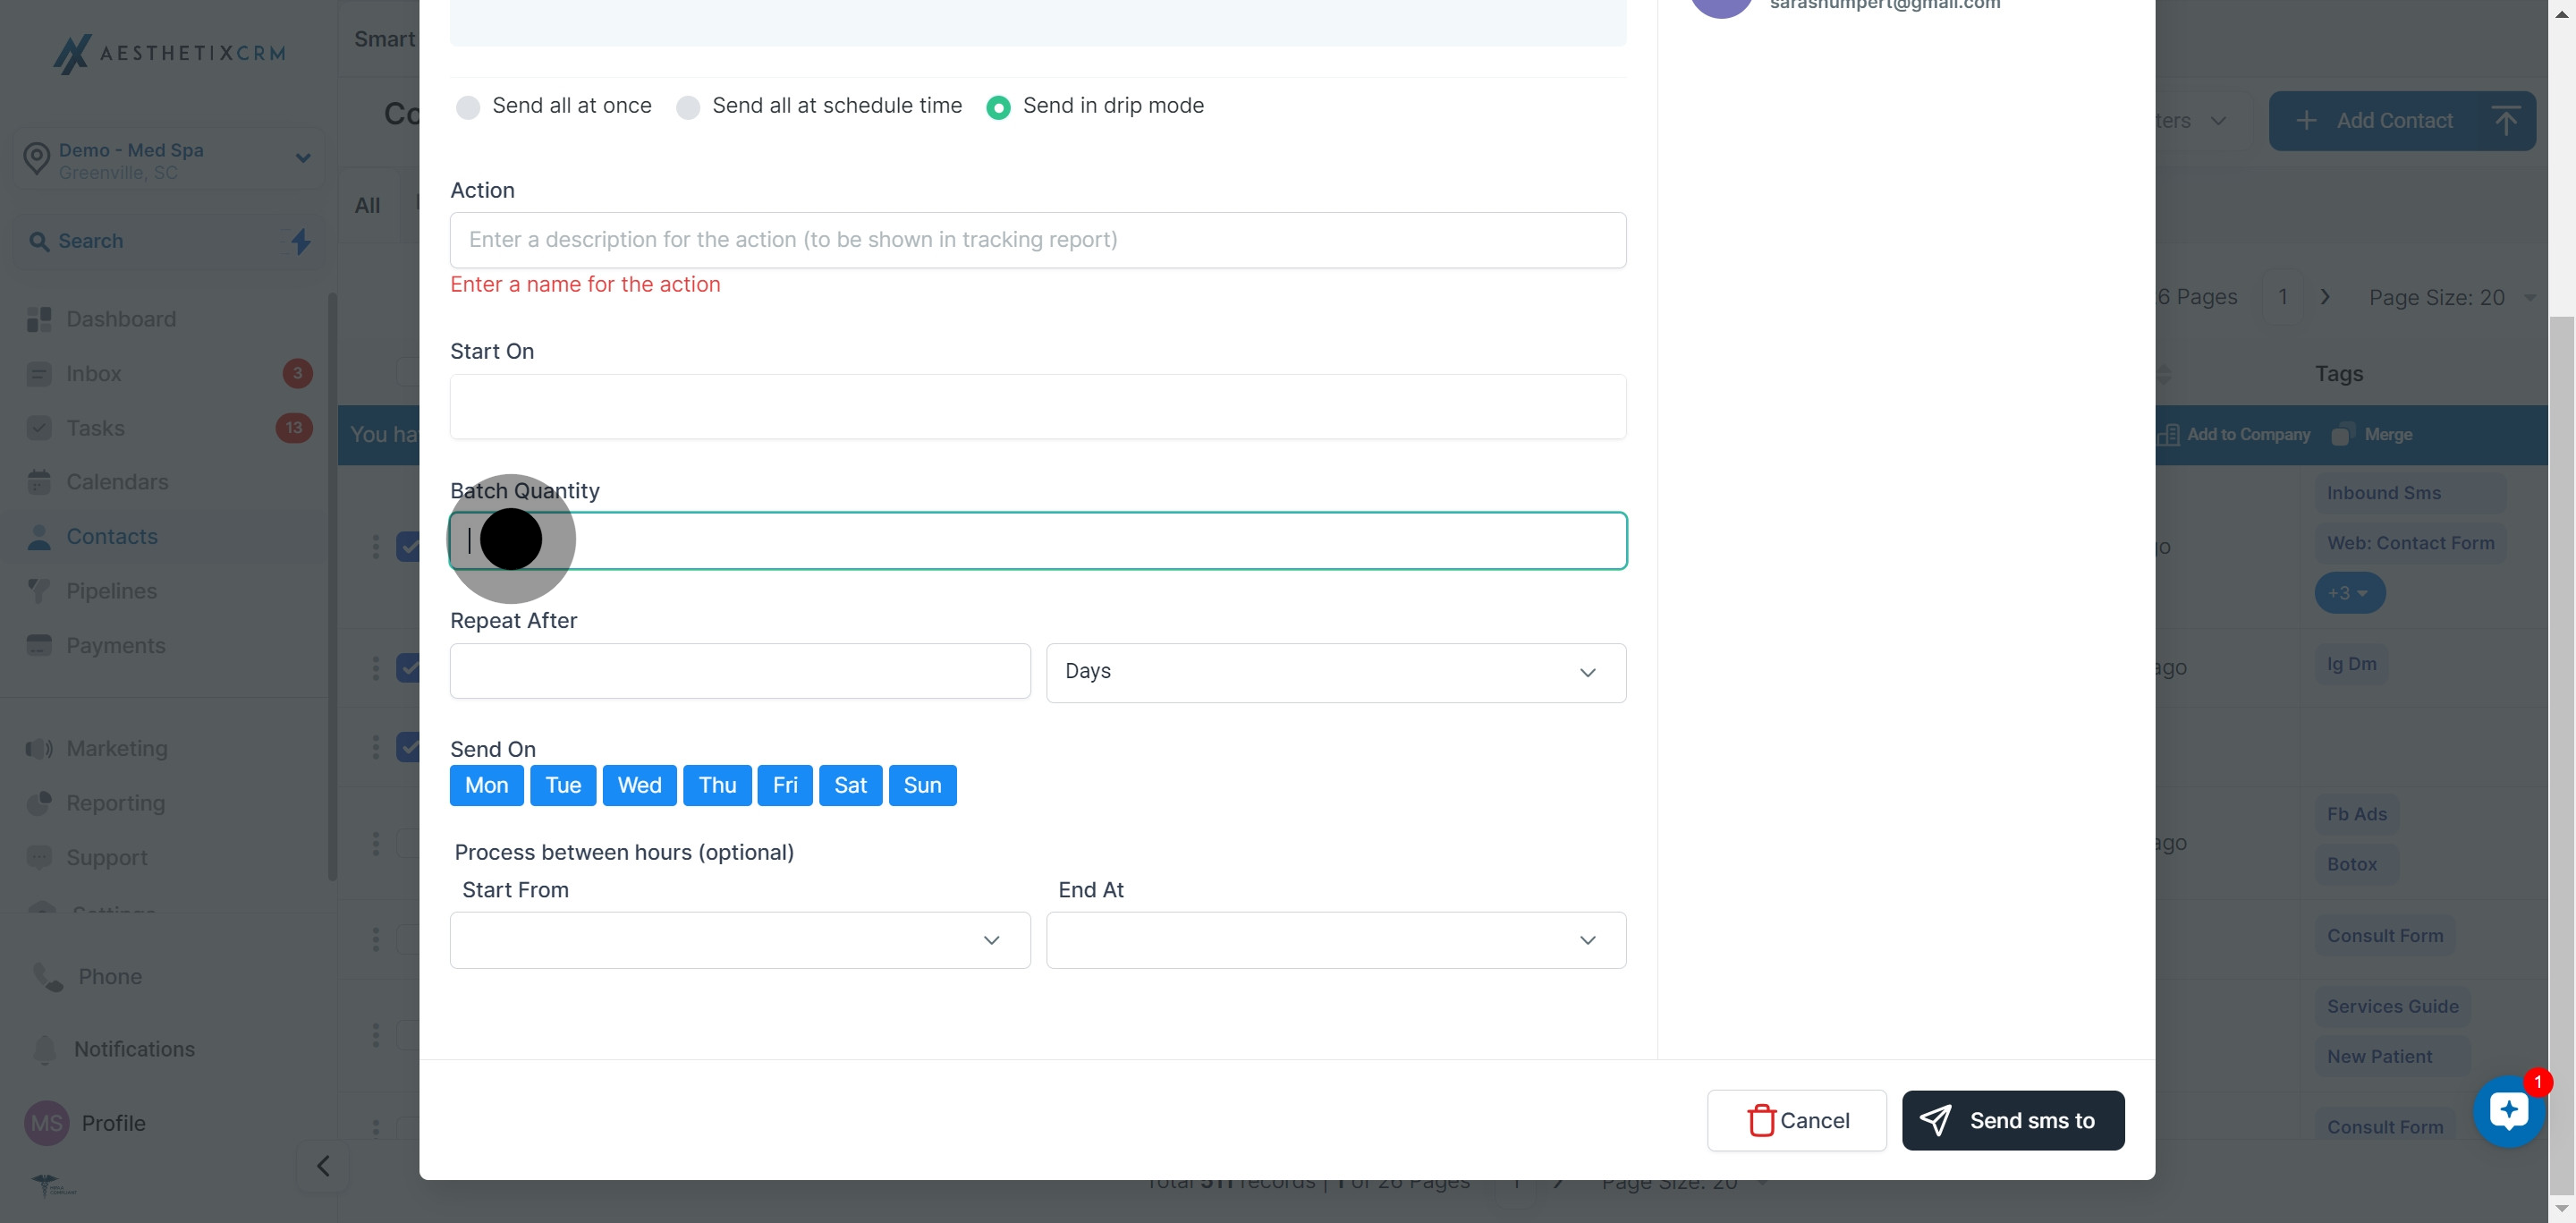Expand the Start From hour dropdown

click(739, 940)
